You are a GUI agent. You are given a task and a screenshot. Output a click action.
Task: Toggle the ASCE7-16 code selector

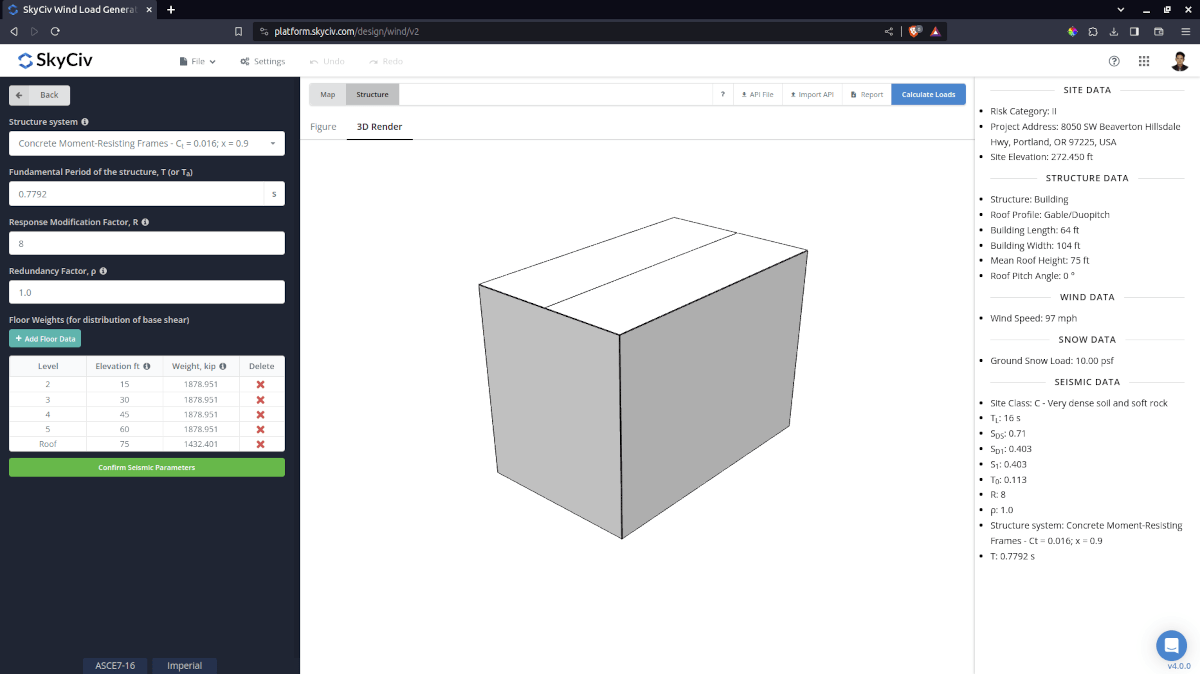tap(115, 665)
